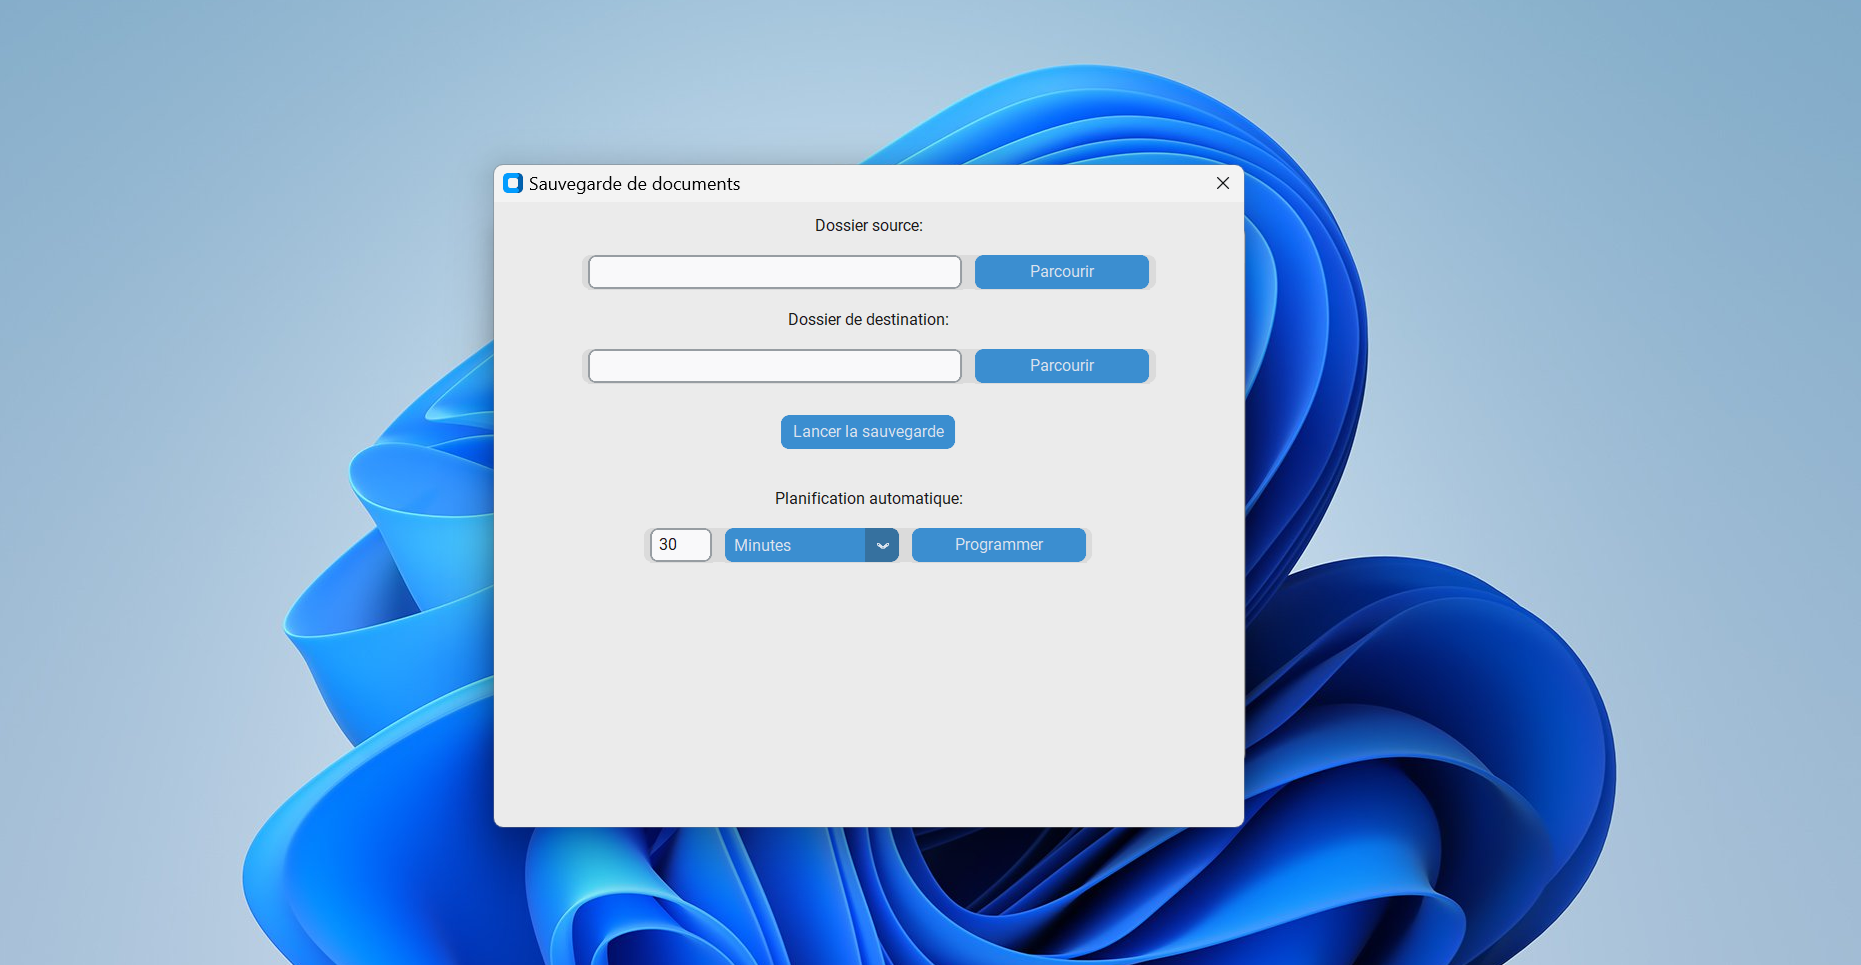
Task: Browse for the destination folder with Parcourir
Action: coord(1061,366)
